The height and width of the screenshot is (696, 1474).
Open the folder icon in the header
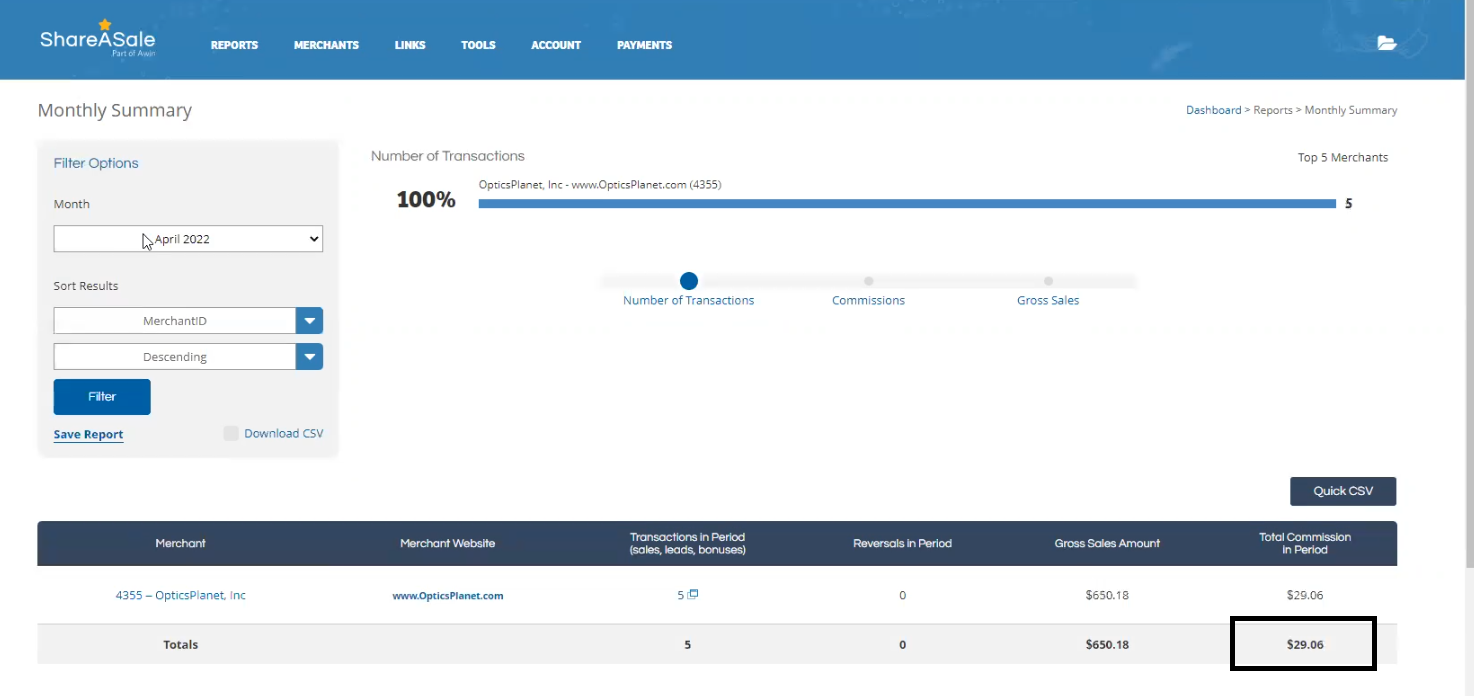click(1386, 43)
